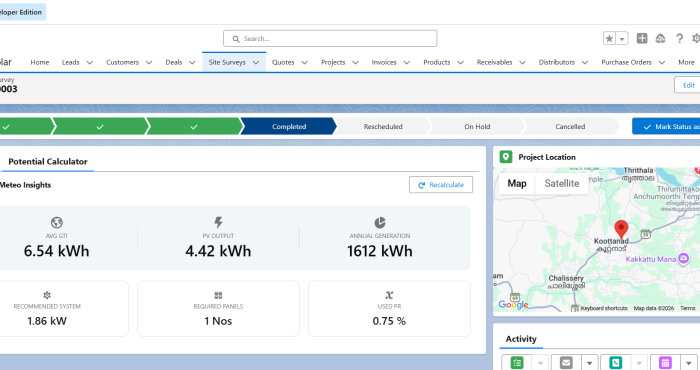
Task: Select the On Hold status stage
Action: [x=477, y=127]
